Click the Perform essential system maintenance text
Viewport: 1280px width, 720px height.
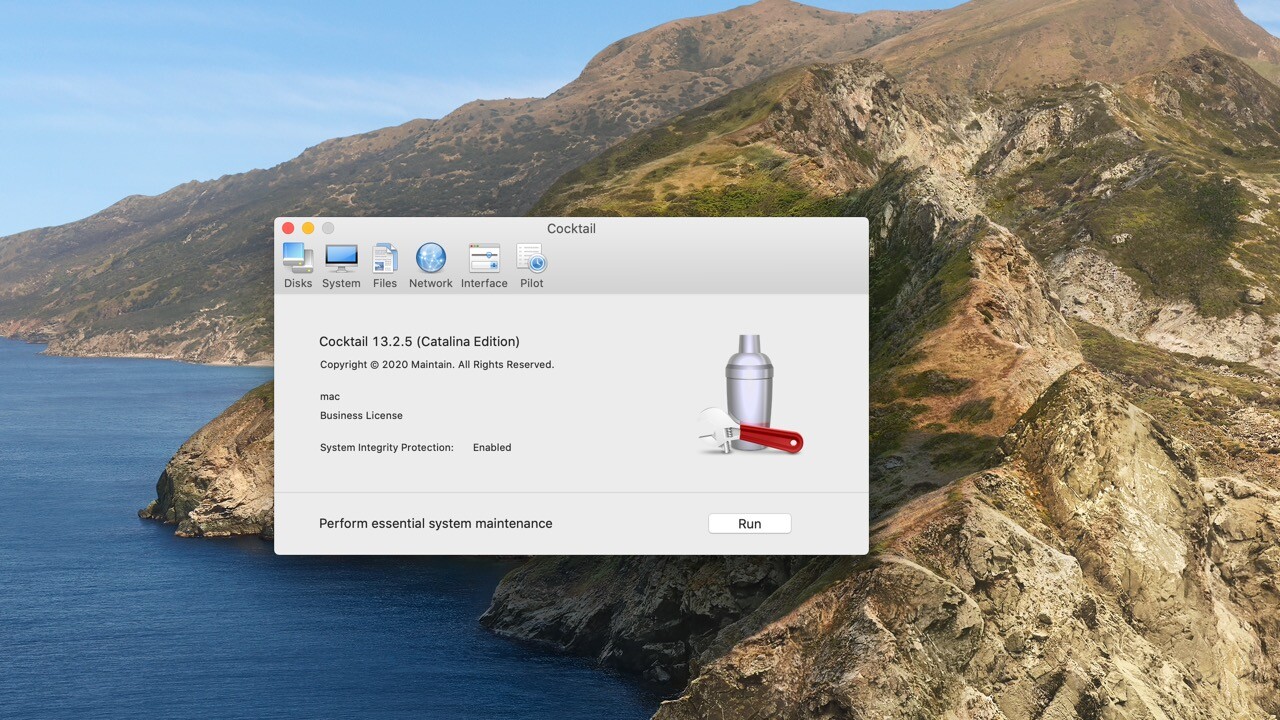pos(436,524)
